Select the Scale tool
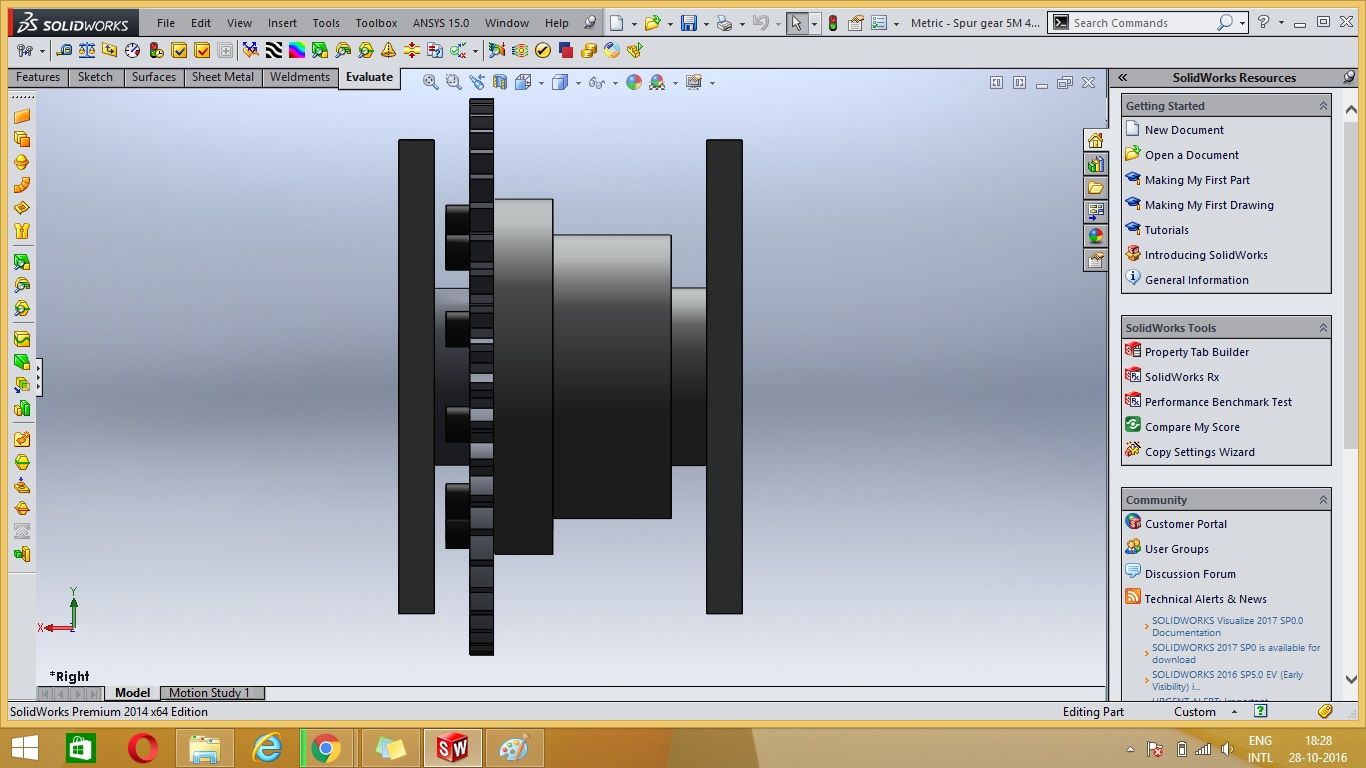 (22, 408)
